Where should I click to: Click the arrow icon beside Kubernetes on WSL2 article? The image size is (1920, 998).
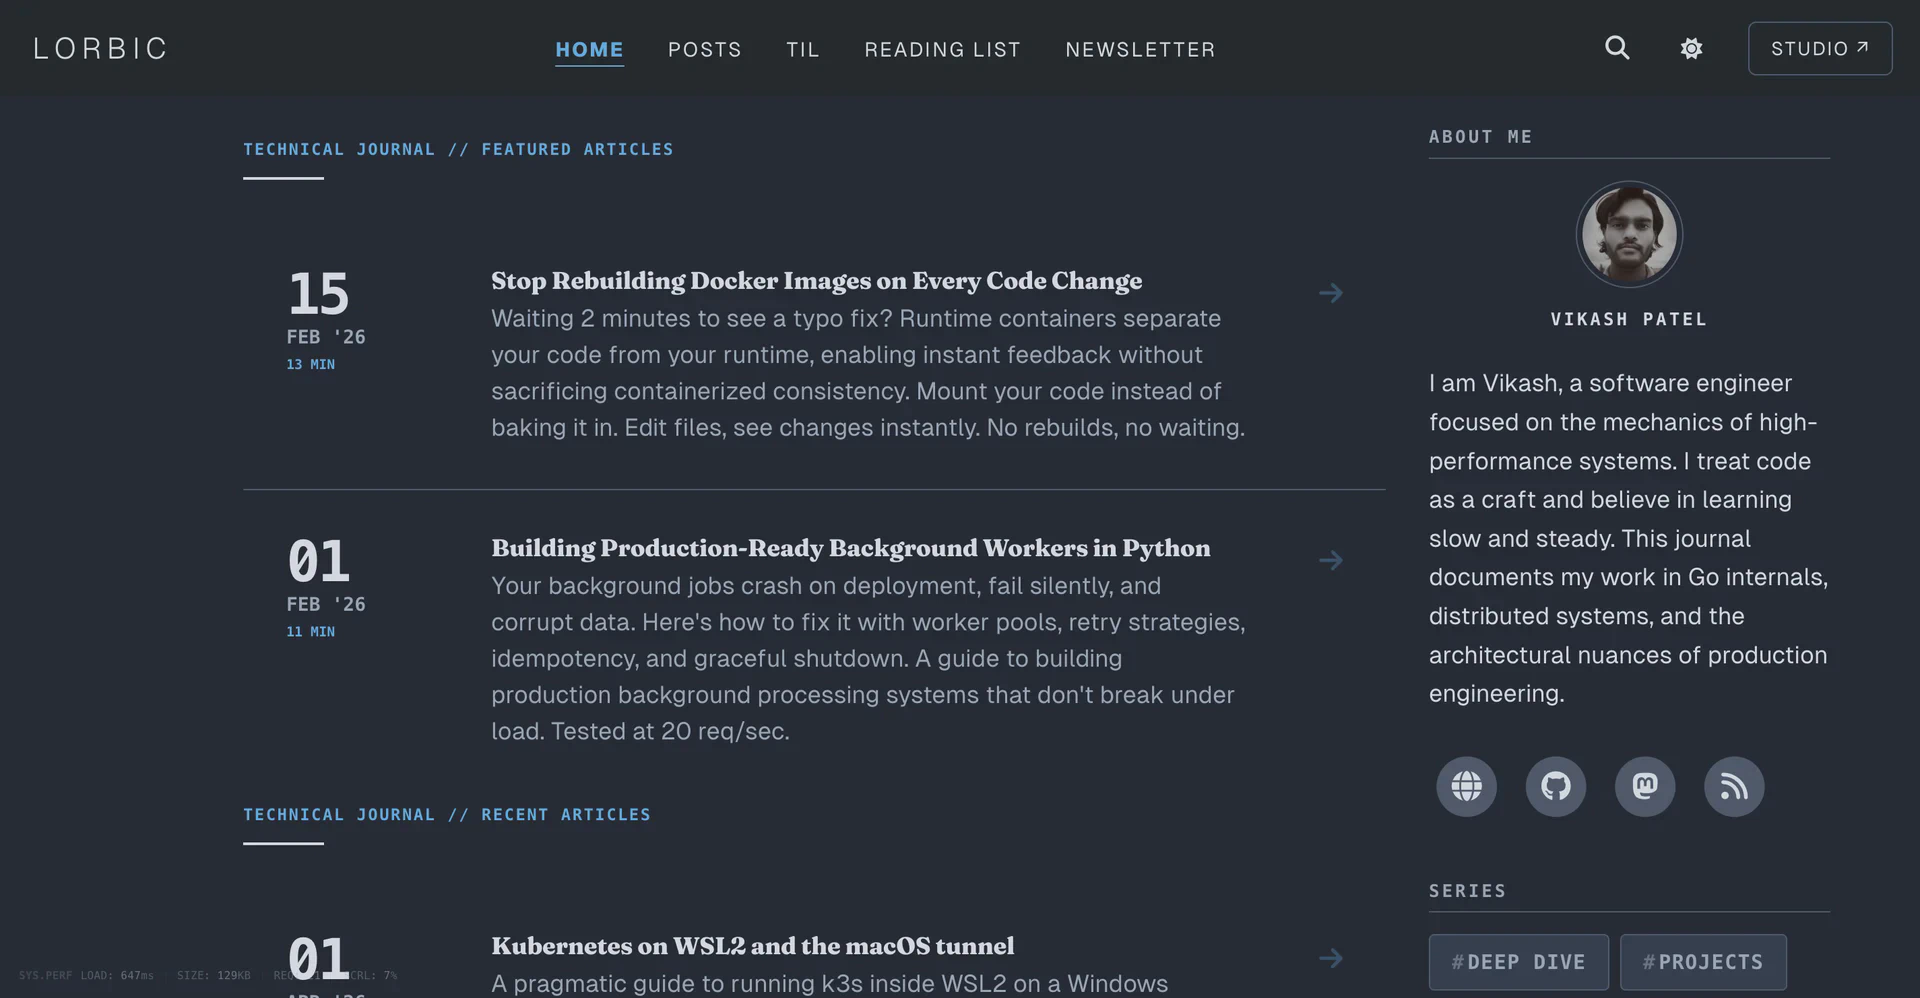click(x=1330, y=958)
